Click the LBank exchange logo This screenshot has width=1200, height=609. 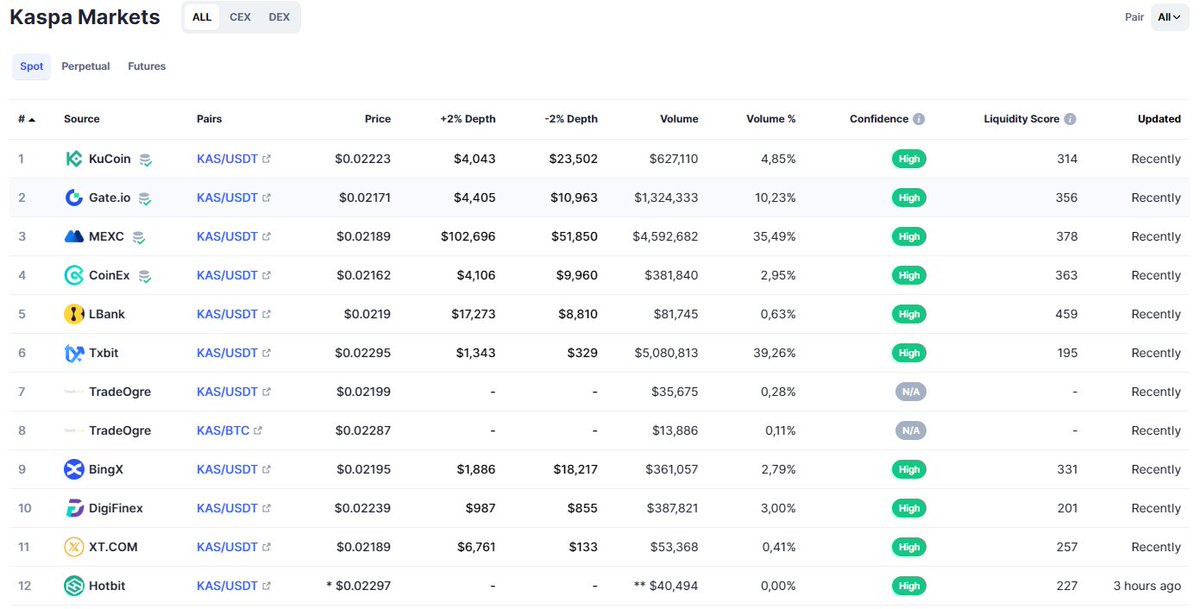(74, 314)
